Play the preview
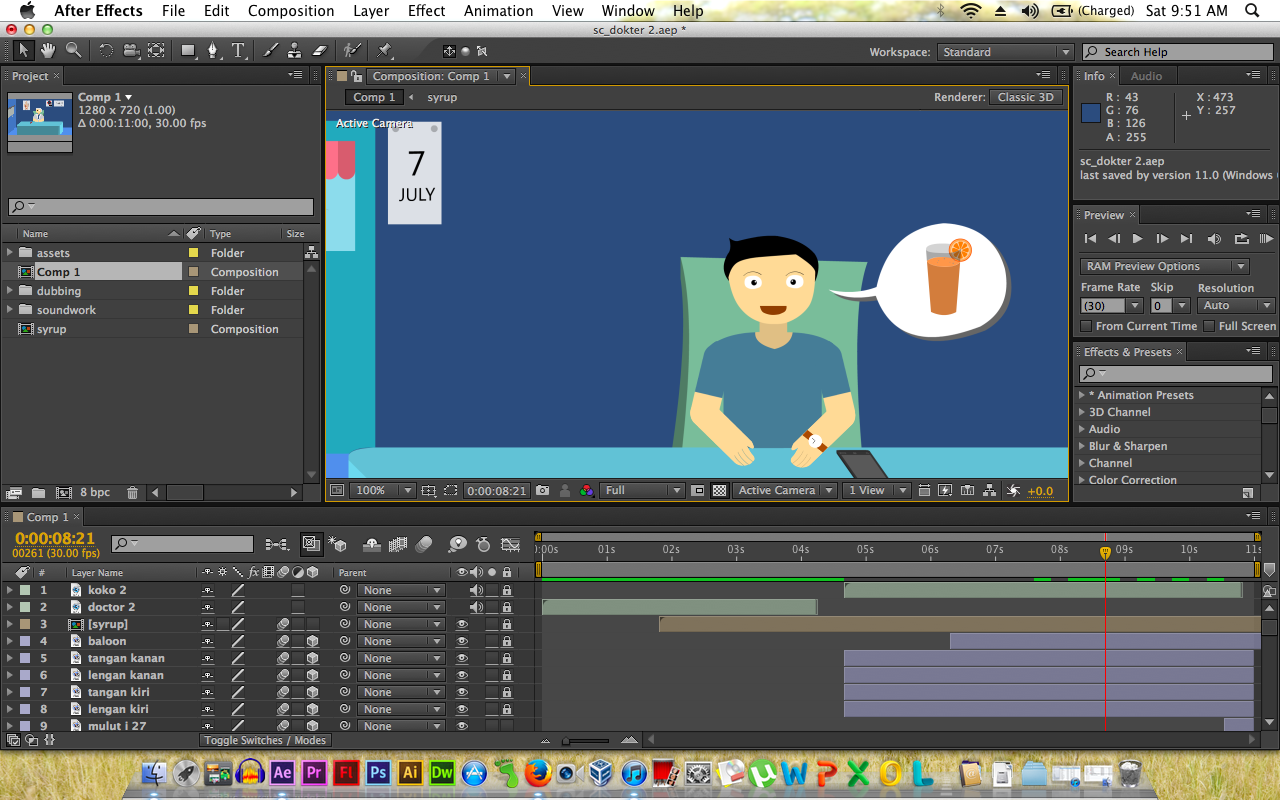This screenshot has width=1280, height=800. click(1137, 239)
